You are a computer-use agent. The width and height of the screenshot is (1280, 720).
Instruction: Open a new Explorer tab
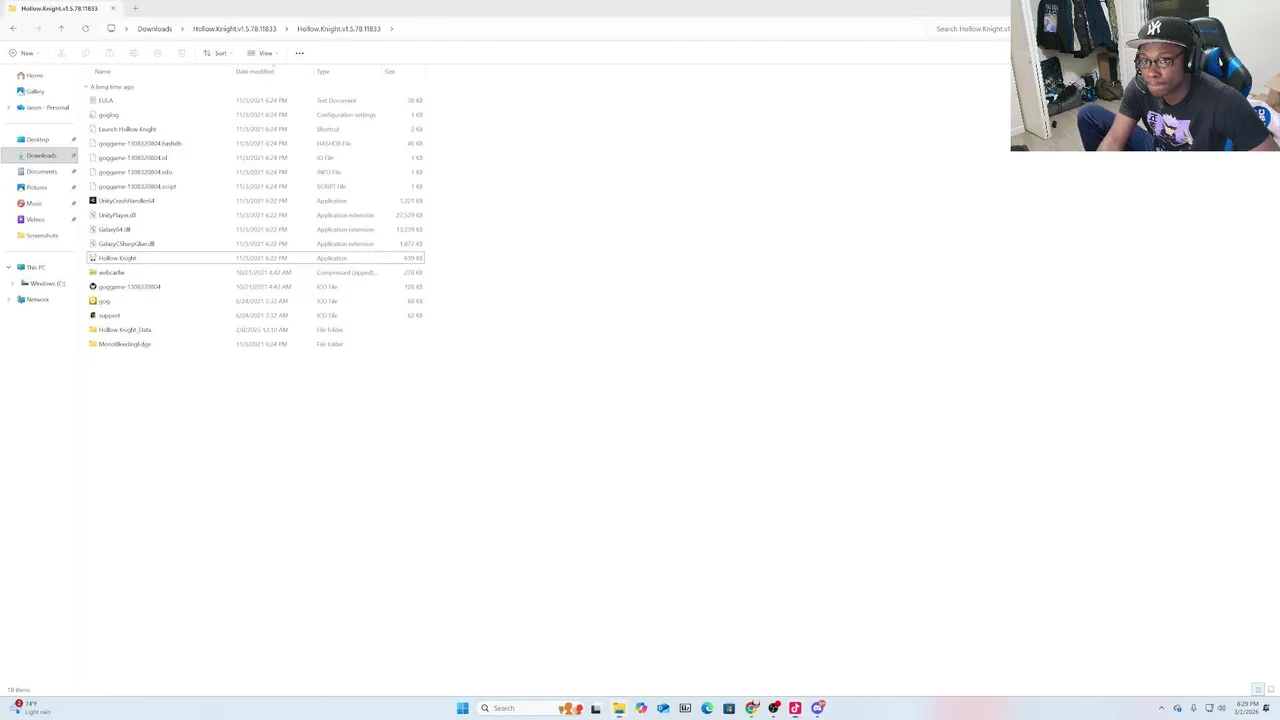pos(135,8)
